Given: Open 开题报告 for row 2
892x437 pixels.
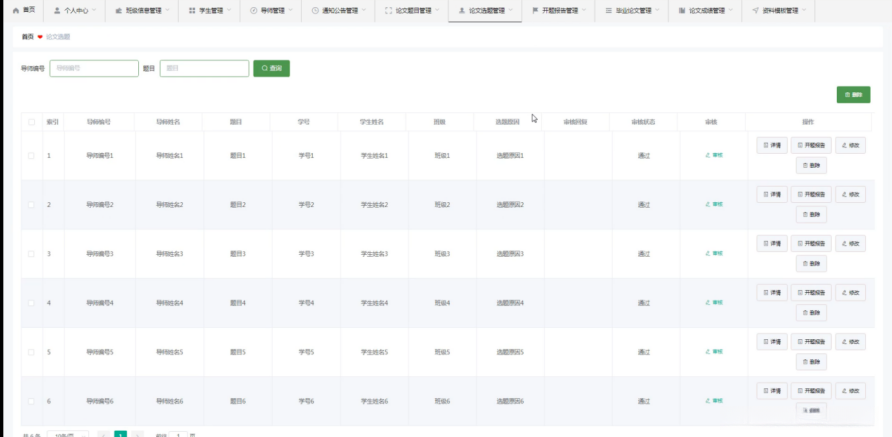Looking at the screenshot, I should click(x=811, y=195).
